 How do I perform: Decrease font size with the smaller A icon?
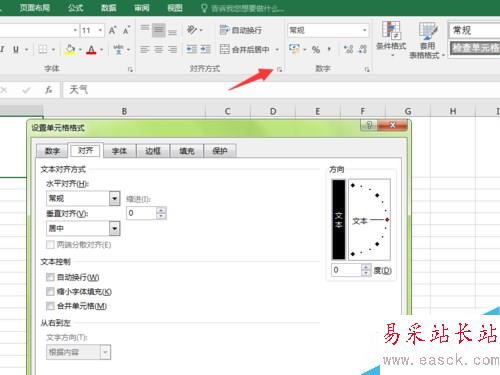[x=126, y=31]
